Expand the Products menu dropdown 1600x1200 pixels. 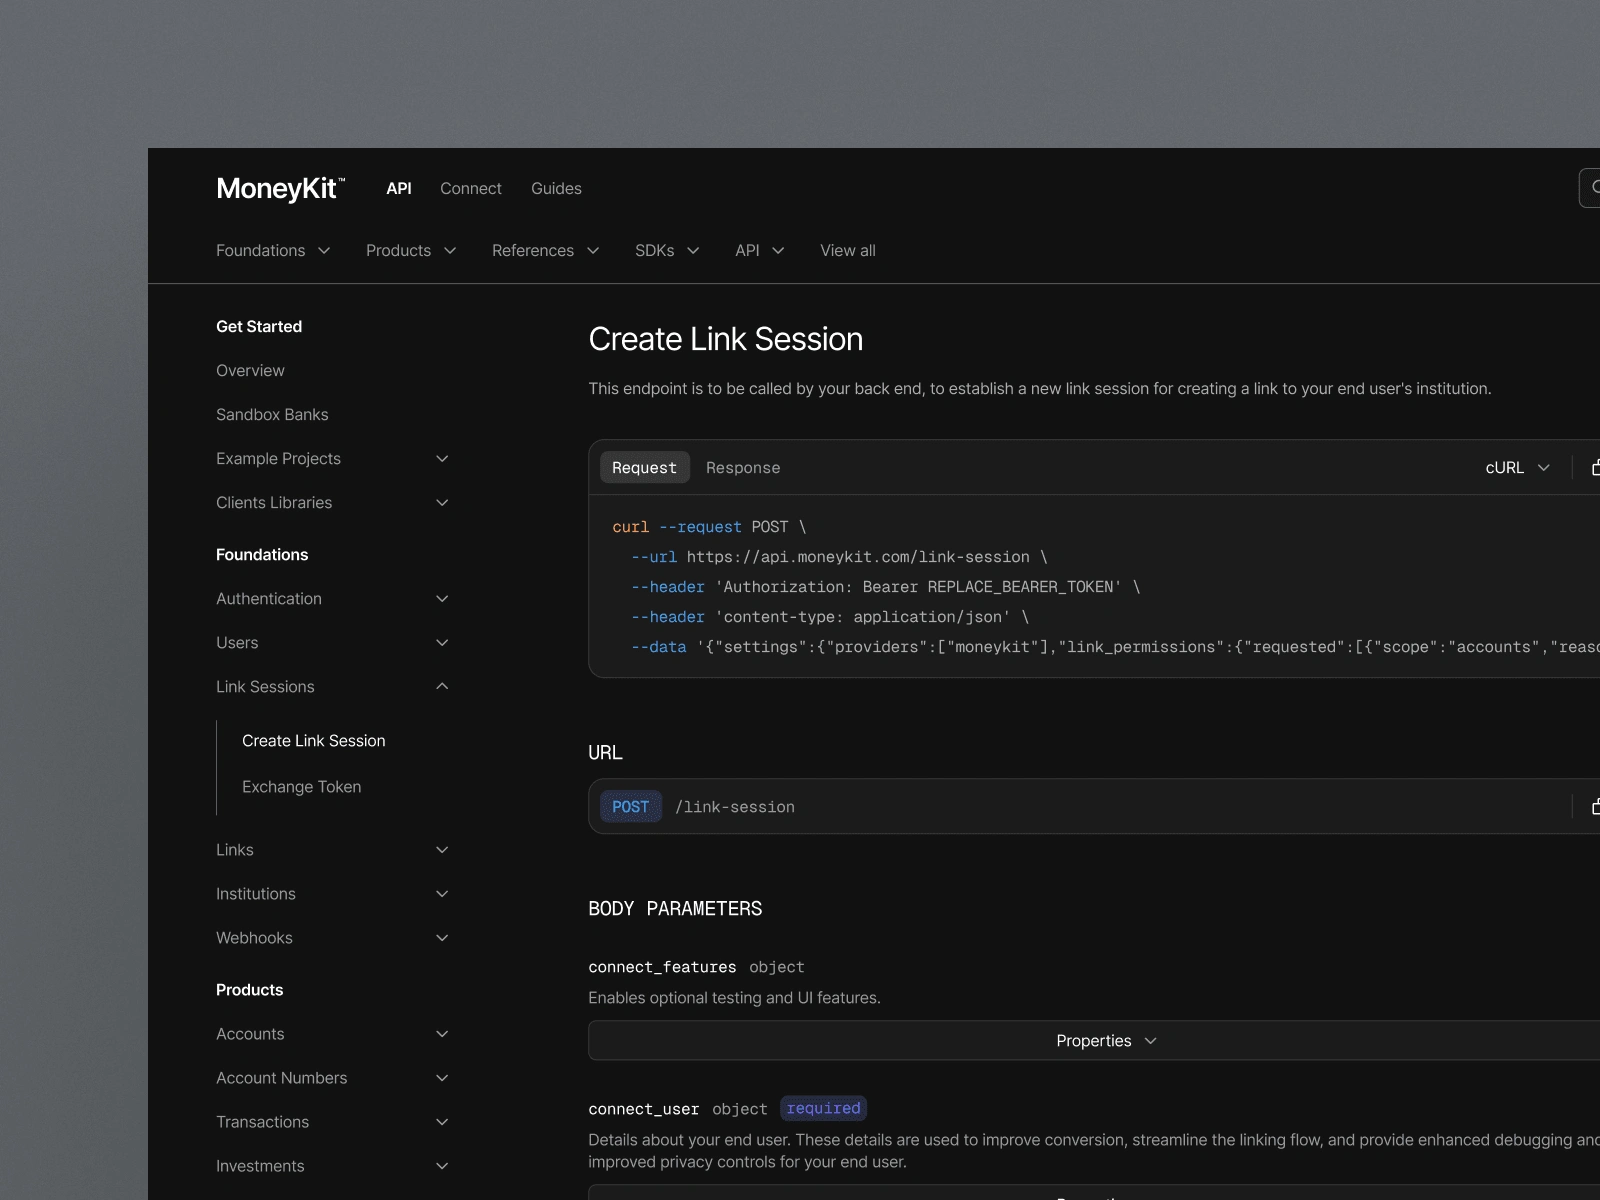tap(411, 250)
